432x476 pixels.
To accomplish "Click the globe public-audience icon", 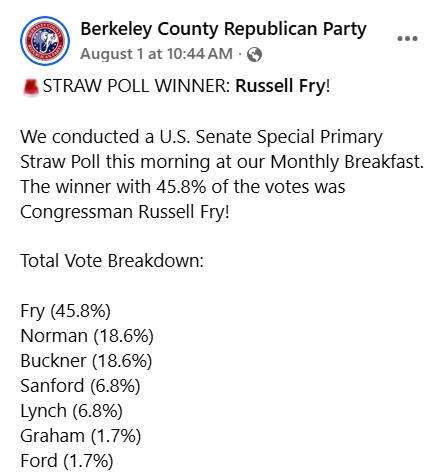I will coord(254,54).
